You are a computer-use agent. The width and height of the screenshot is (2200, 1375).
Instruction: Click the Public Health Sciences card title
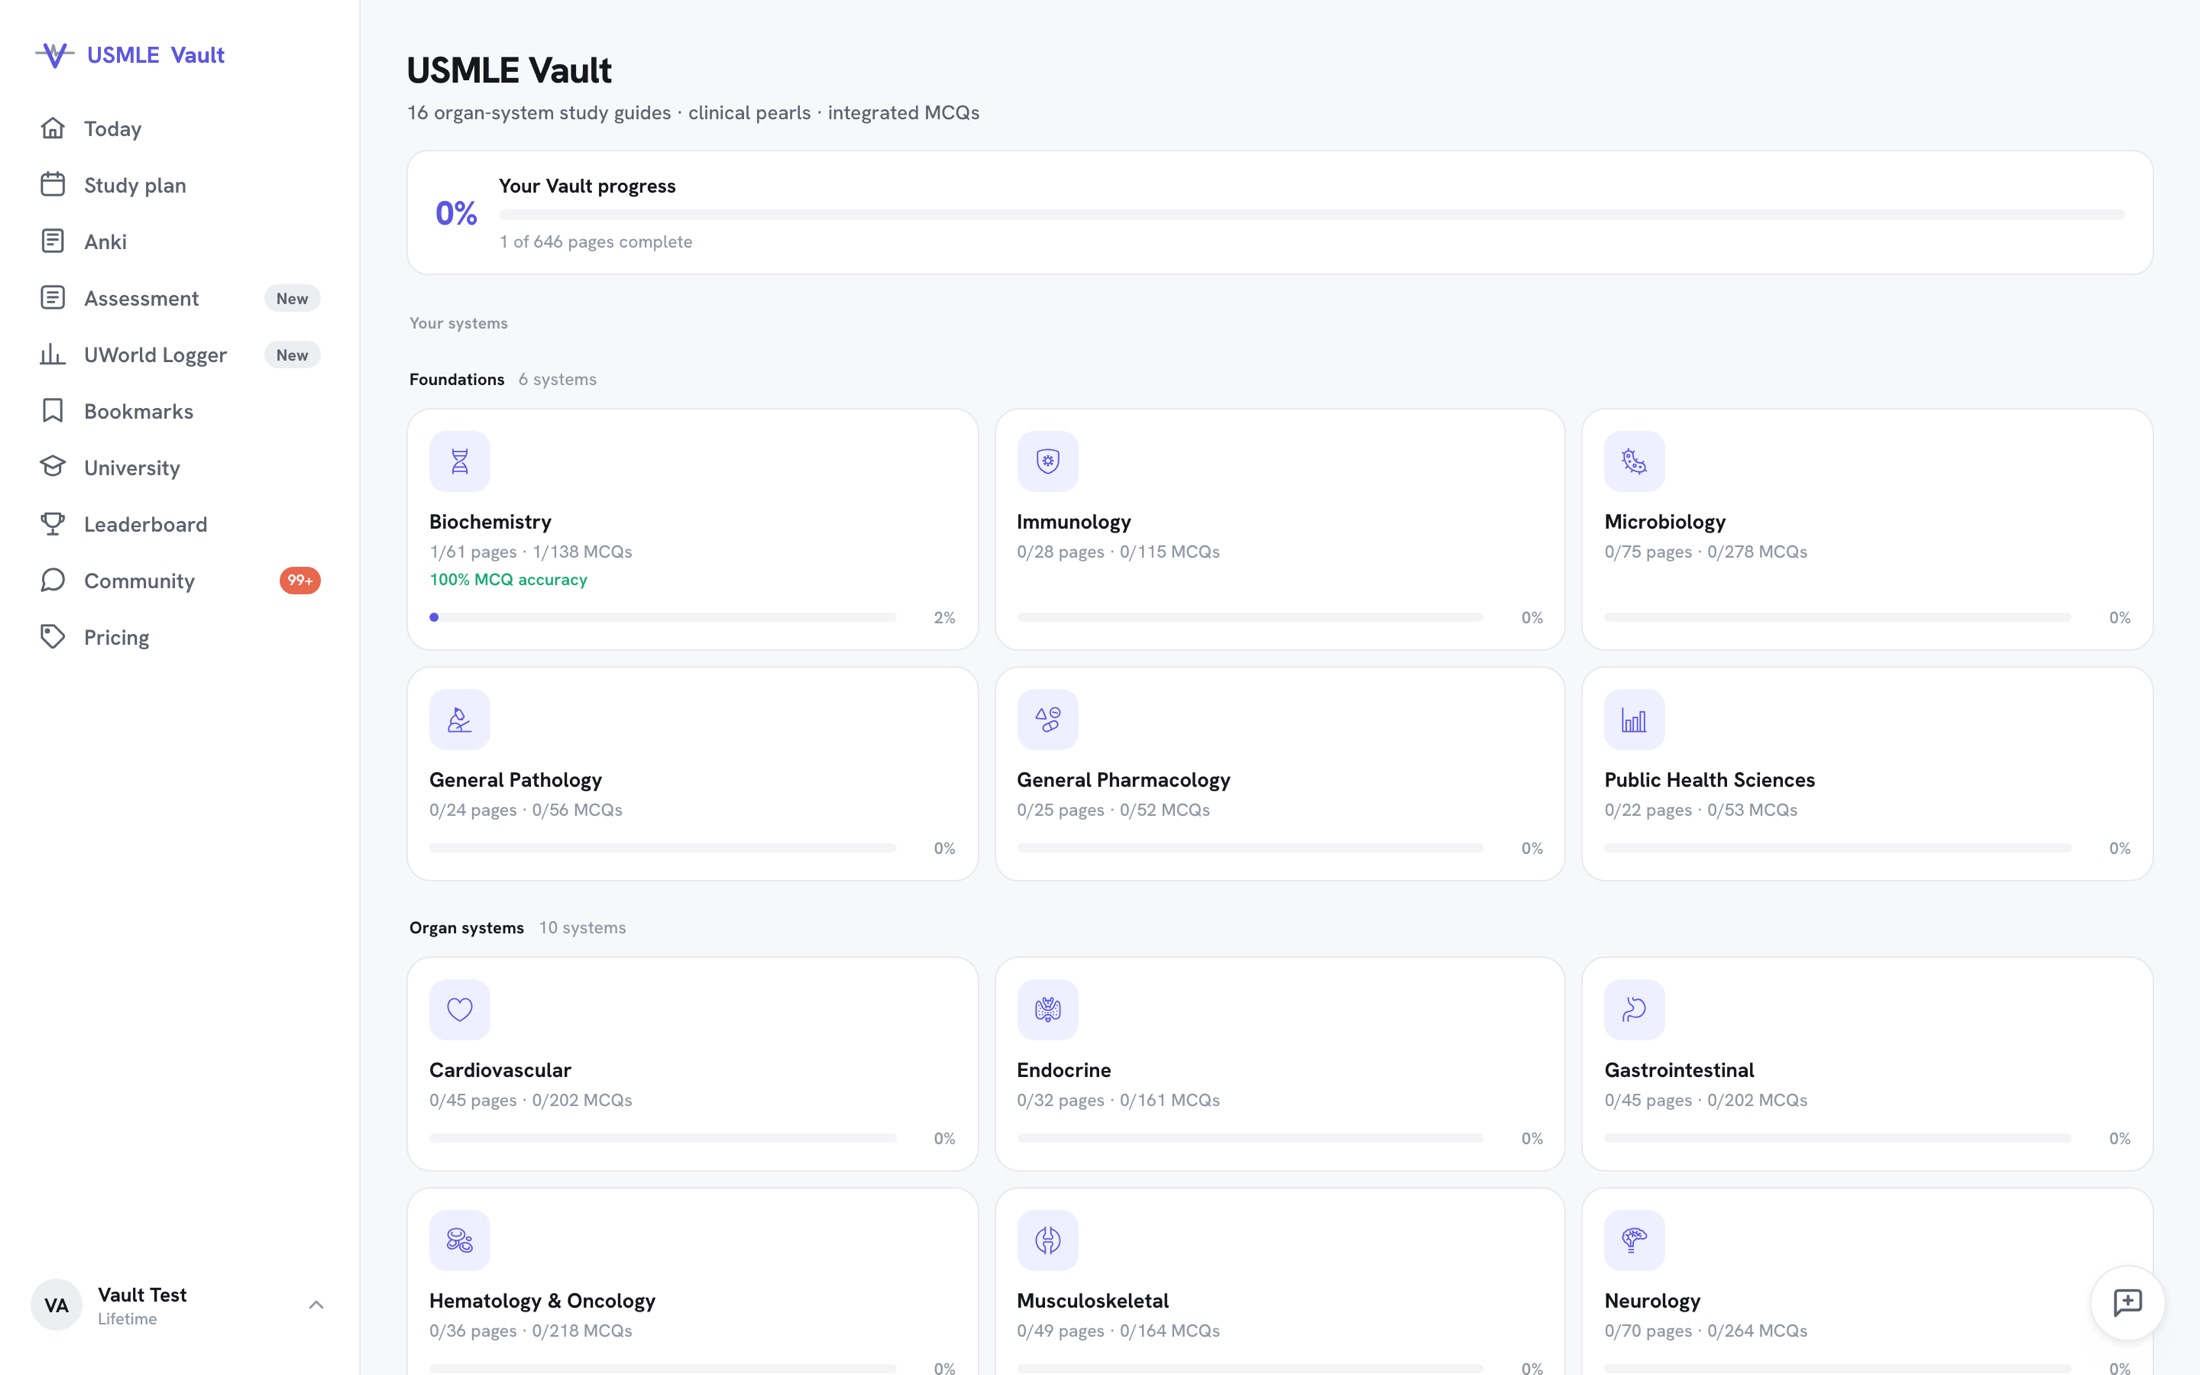(x=1709, y=779)
